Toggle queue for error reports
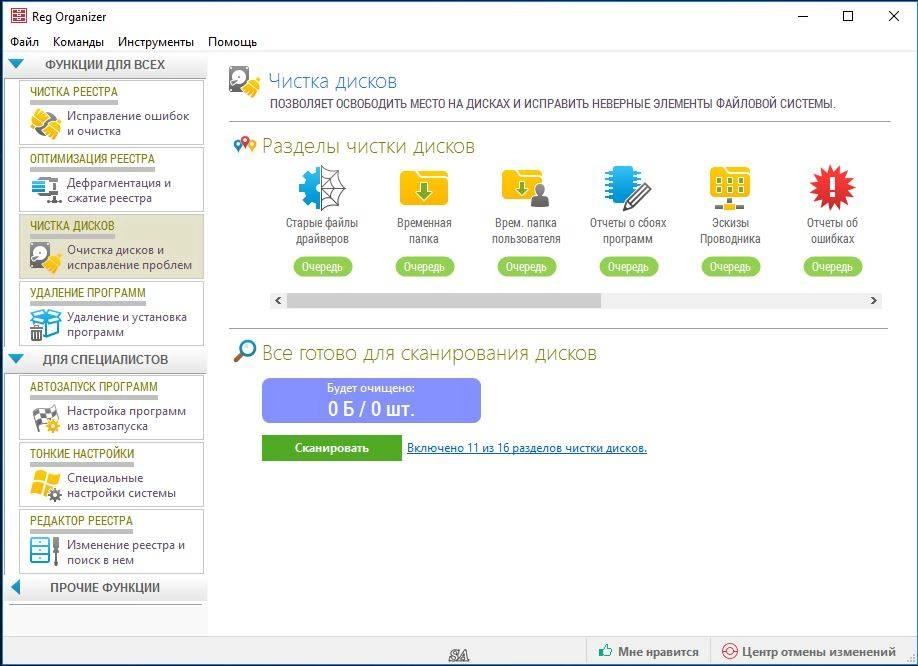The width and height of the screenshot is (918, 666). point(832,267)
